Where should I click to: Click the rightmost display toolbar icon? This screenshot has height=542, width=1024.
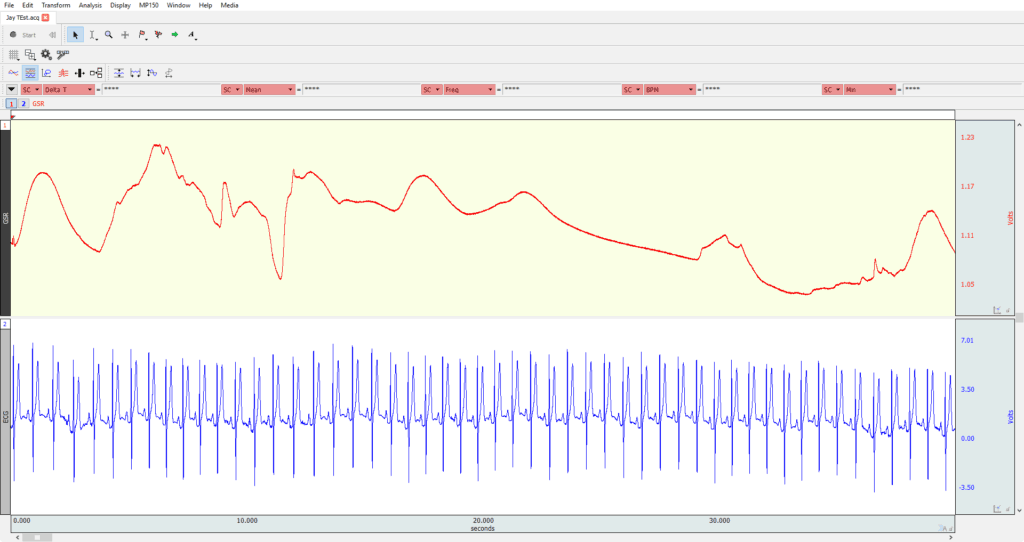pos(168,73)
